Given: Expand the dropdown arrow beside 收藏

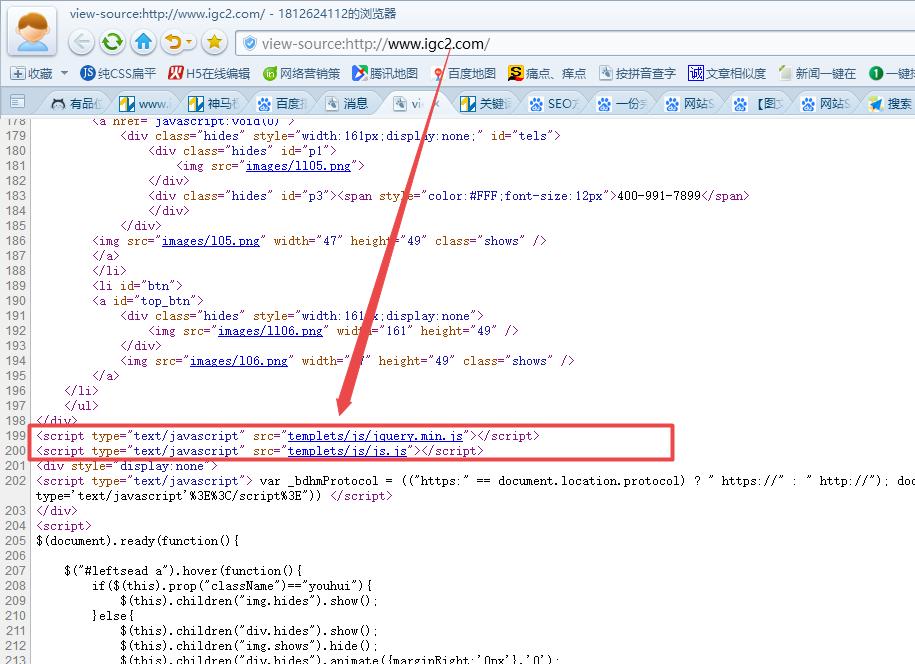Looking at the screenshot, I should click(x=65, y=73).
